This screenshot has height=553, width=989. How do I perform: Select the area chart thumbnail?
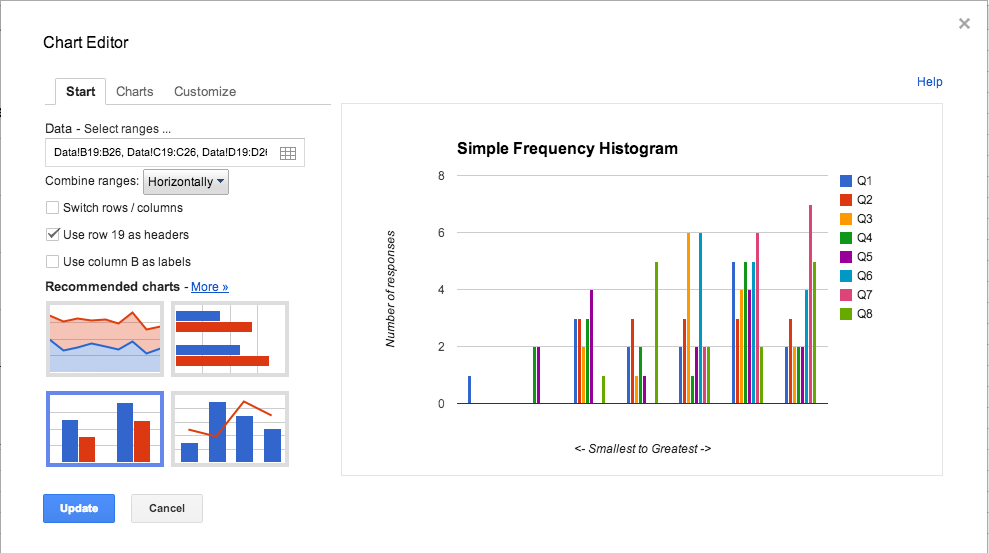(105, 338)
